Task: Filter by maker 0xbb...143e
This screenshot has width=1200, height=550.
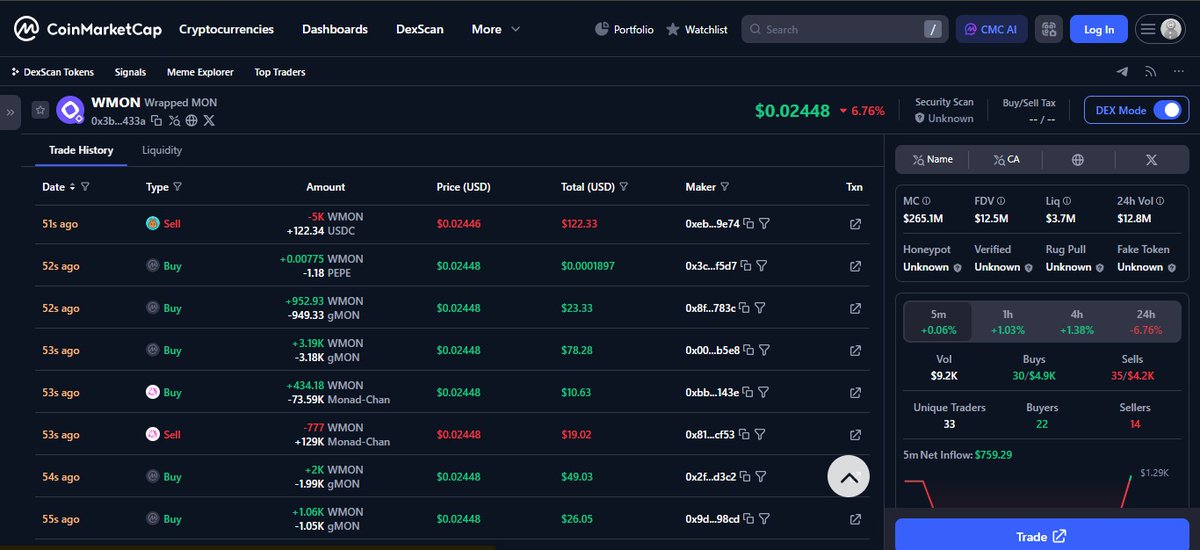Action: point(764,393)
